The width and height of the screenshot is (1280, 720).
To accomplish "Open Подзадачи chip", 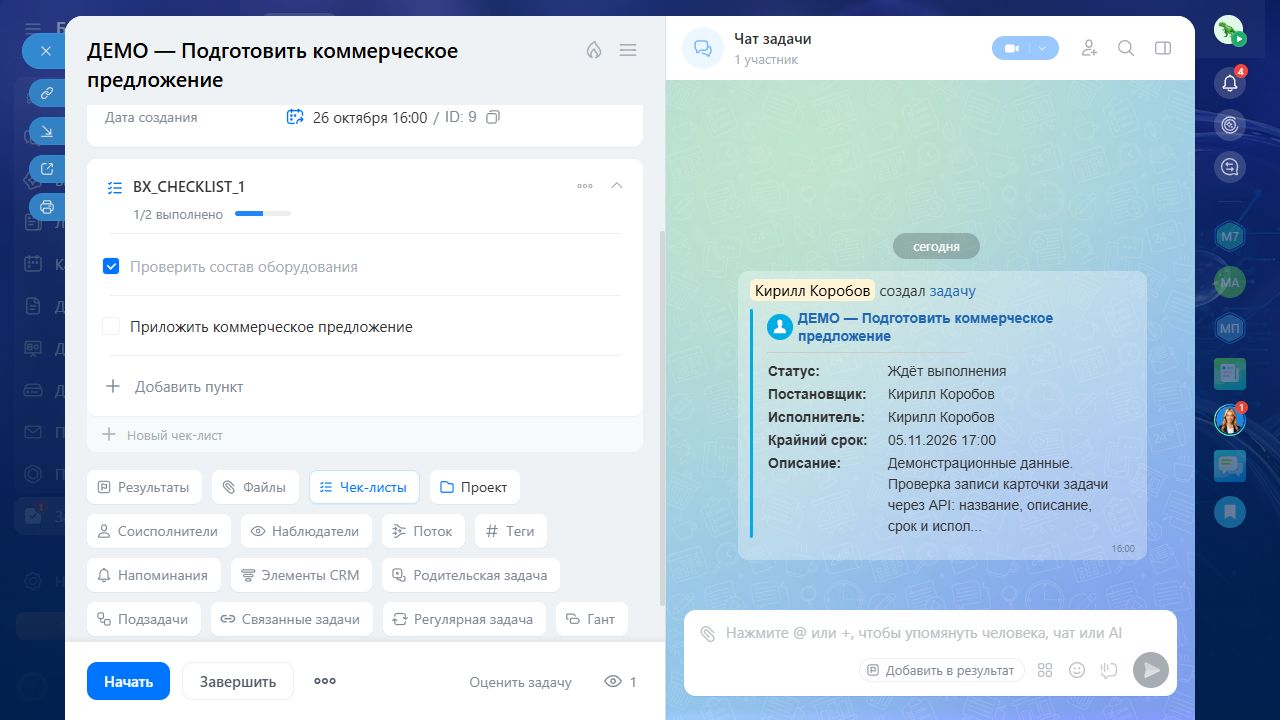I will click(144, 619).
